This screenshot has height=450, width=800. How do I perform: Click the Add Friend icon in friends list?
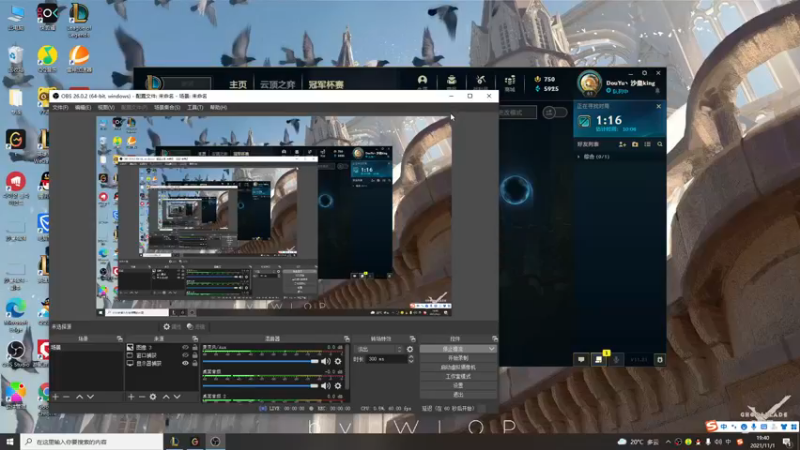click(622, 144)
